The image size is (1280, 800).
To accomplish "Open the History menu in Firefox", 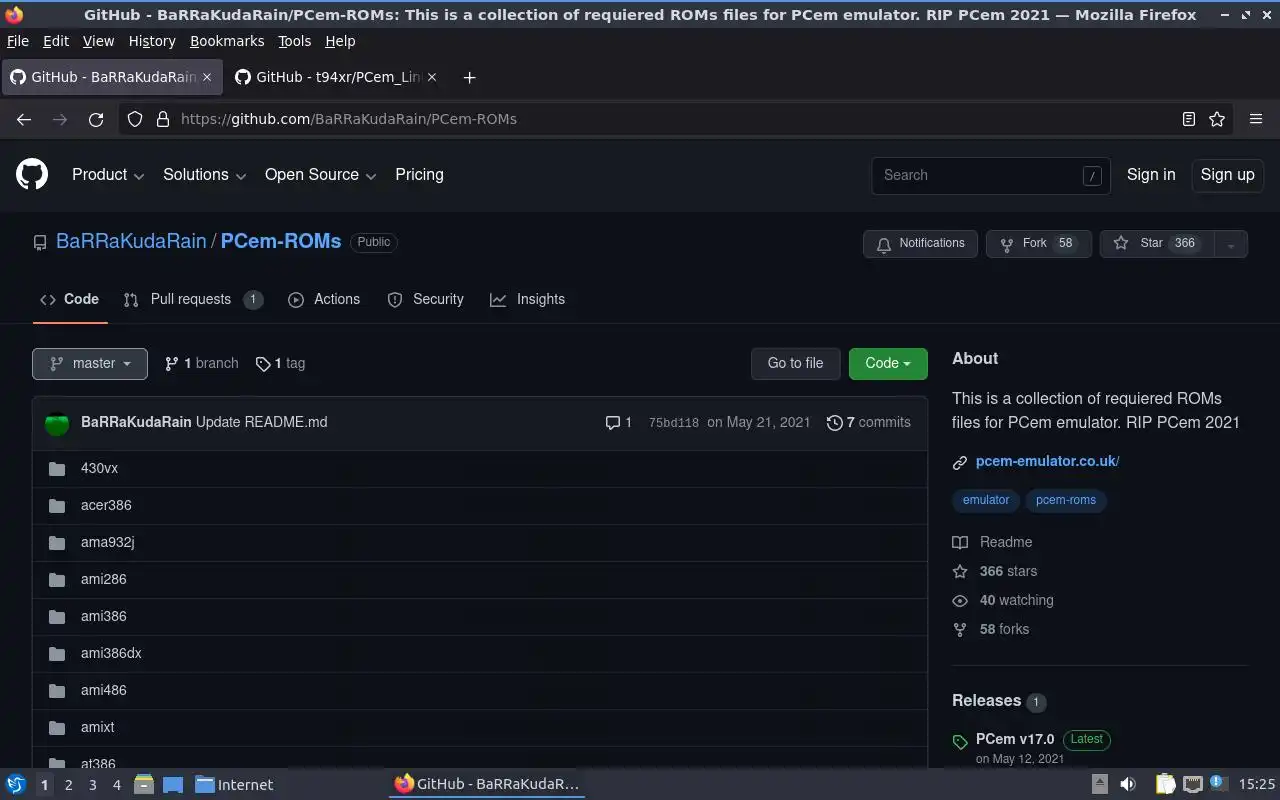I will (152, 41).
